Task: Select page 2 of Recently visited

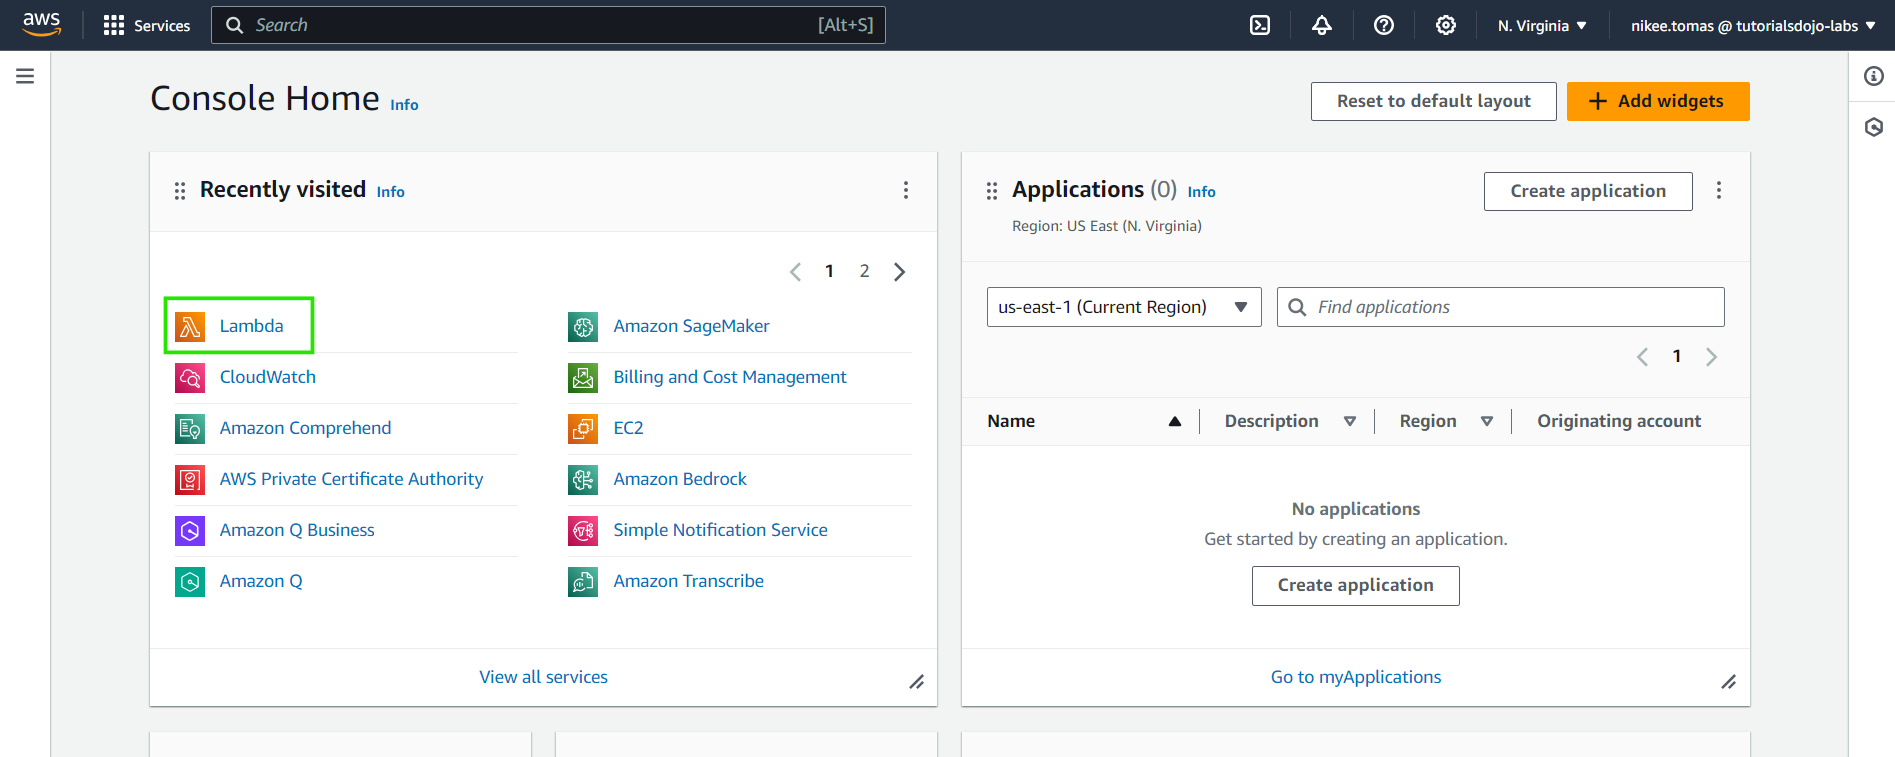Action: pos(864,271)
